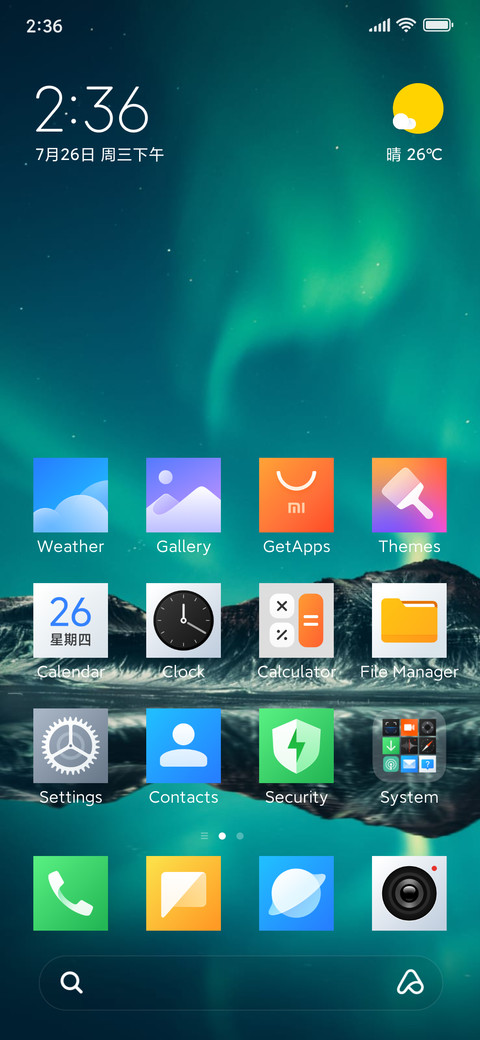Tap the Wi-Fi status icon

coord(406,25)
